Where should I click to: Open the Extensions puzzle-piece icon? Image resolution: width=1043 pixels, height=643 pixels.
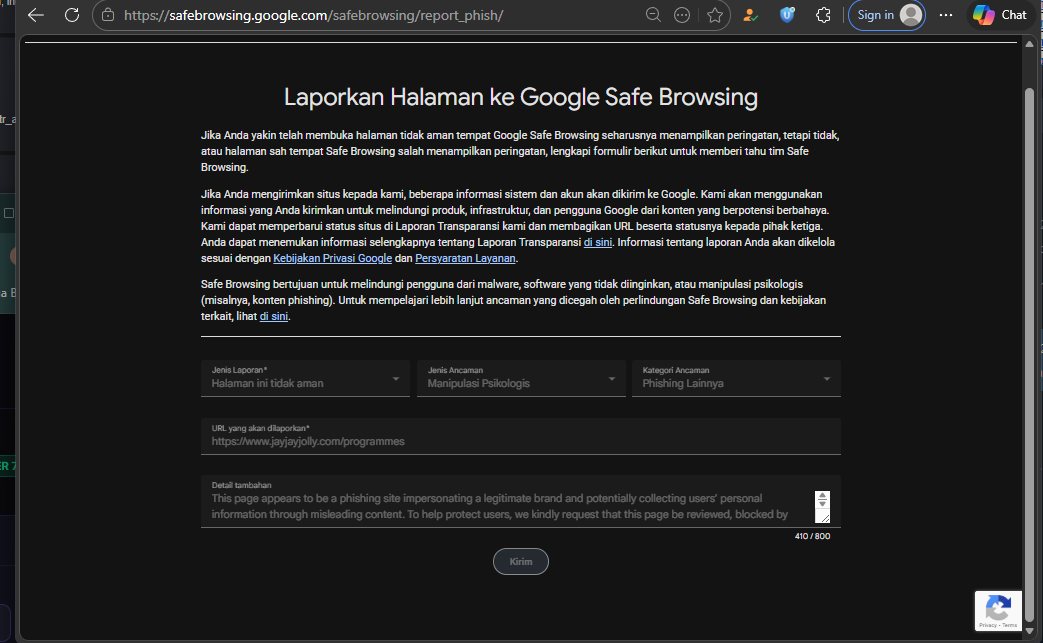pyautogui.click(x=823, y=15)
